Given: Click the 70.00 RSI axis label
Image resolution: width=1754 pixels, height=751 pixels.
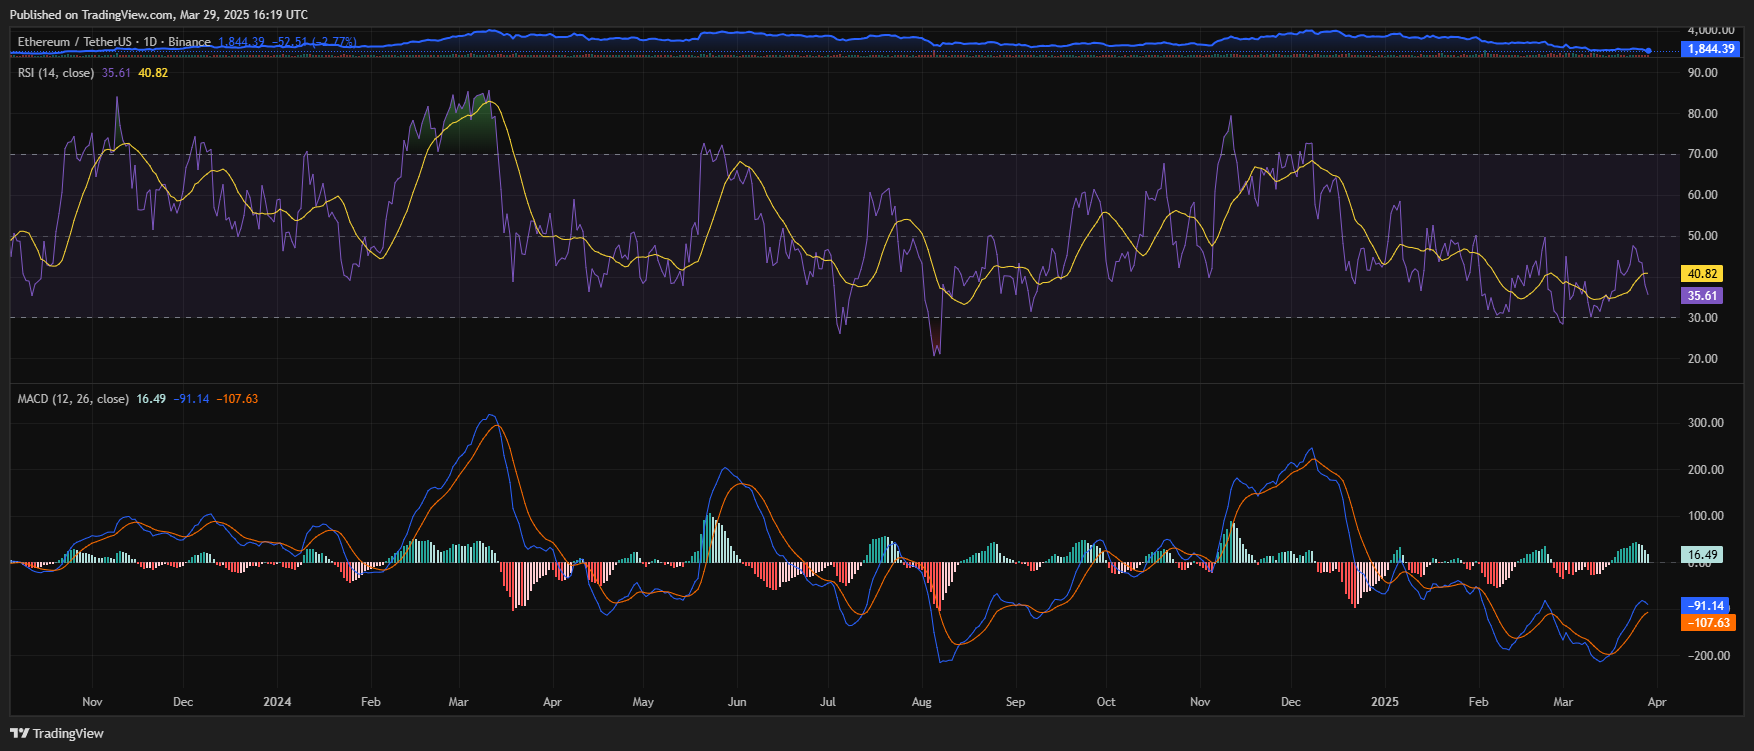Looking at the screenshot, I should click(1702, 154).
